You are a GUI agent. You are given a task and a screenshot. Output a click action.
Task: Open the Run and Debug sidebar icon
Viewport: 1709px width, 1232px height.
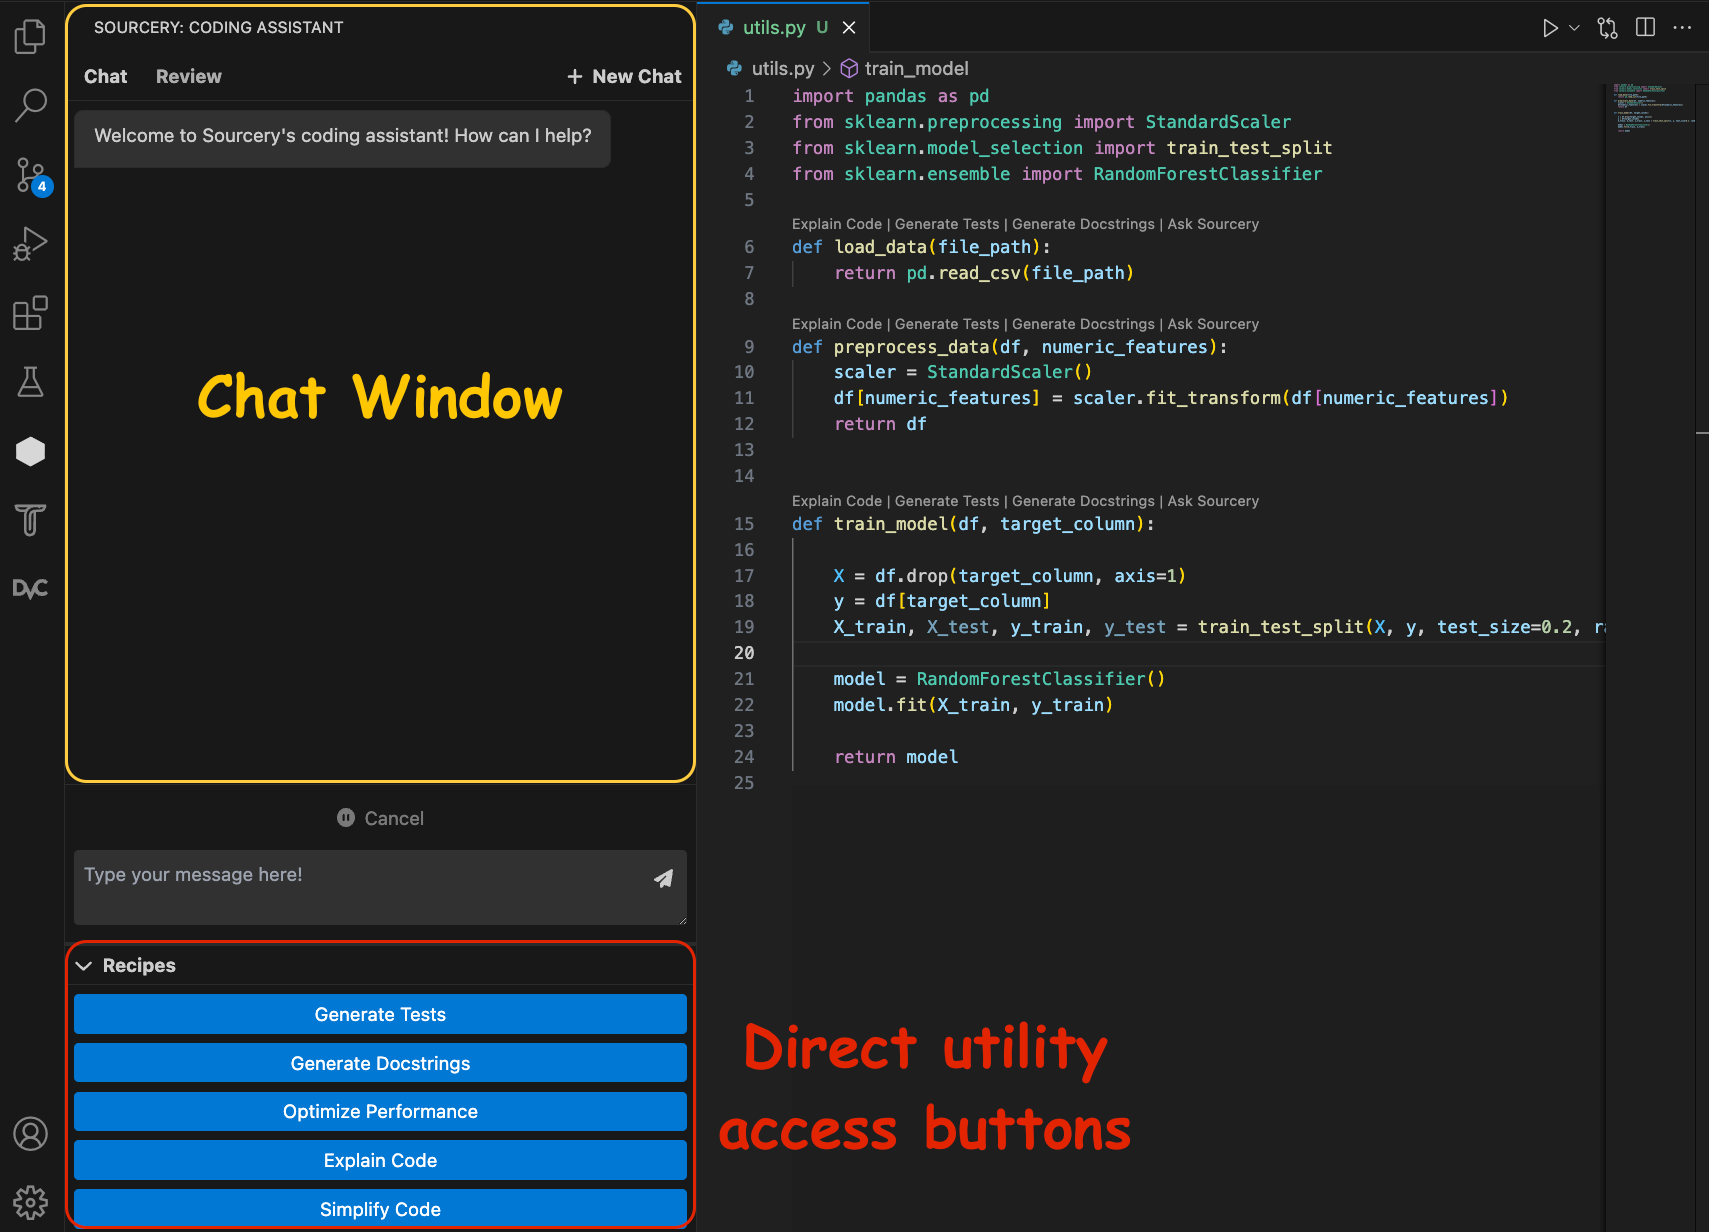click(30, 243)
